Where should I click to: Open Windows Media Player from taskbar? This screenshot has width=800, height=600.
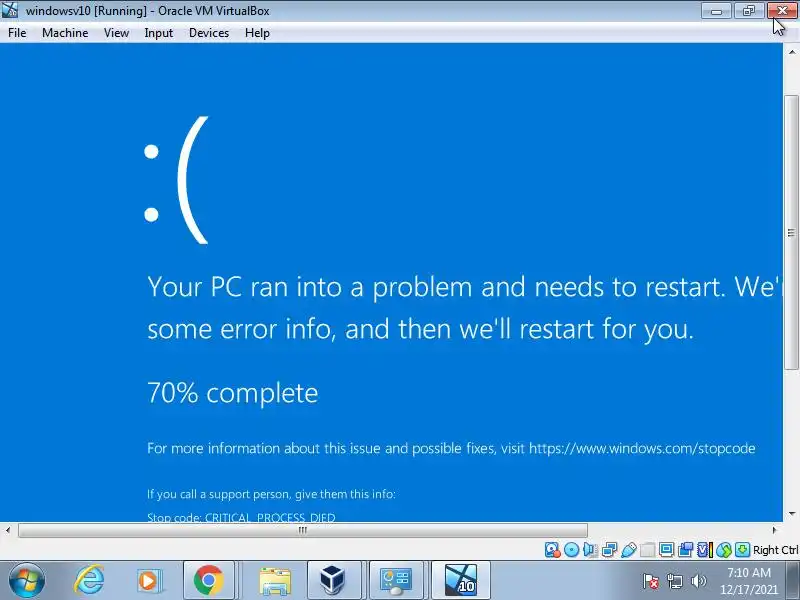coord(148,581)
